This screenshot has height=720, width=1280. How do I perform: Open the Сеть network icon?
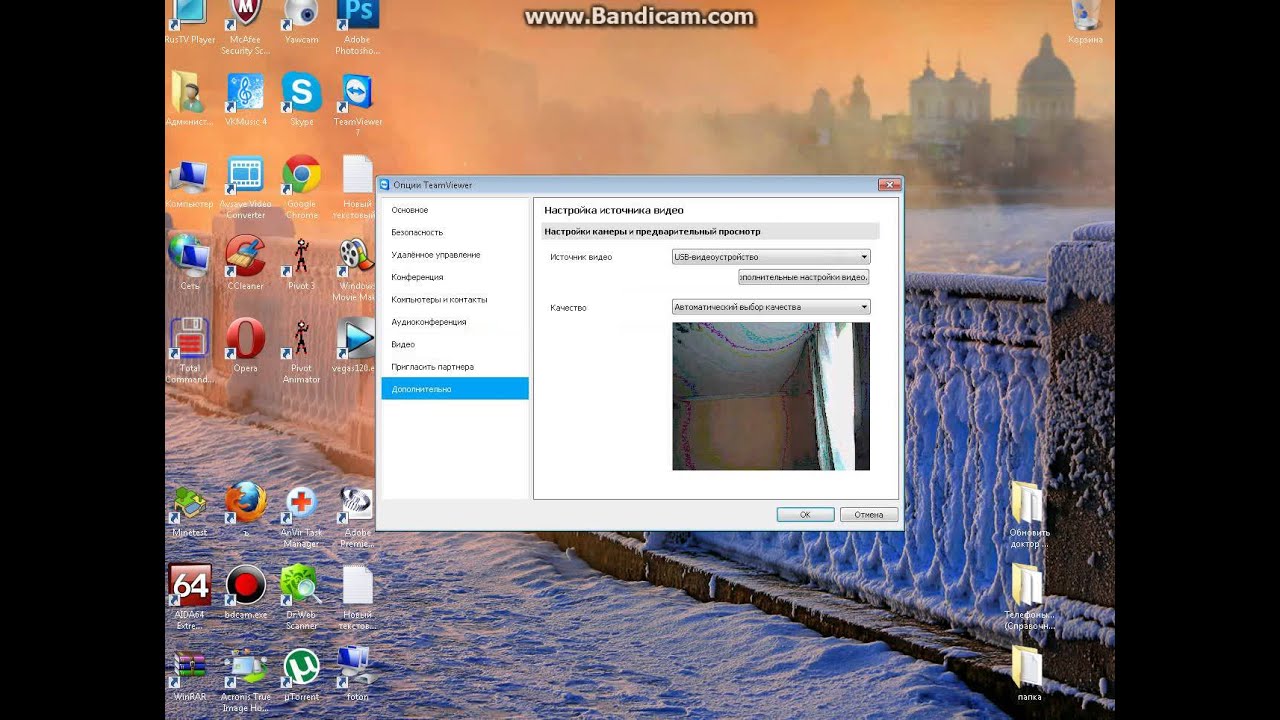[189, 263]
